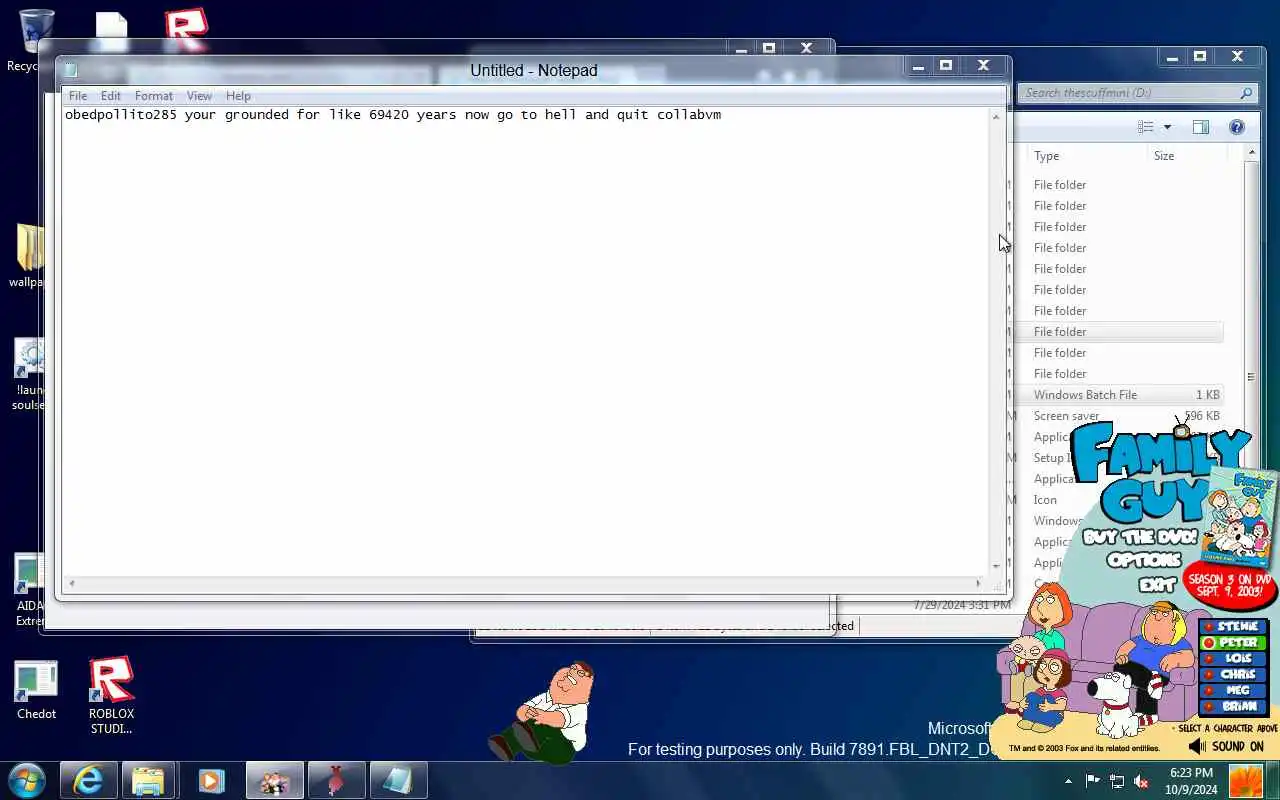Viewport: 1280px width, 800px height.
Task: Open the Explorer view options dropdown arrow
Action: coord(1167,127)
